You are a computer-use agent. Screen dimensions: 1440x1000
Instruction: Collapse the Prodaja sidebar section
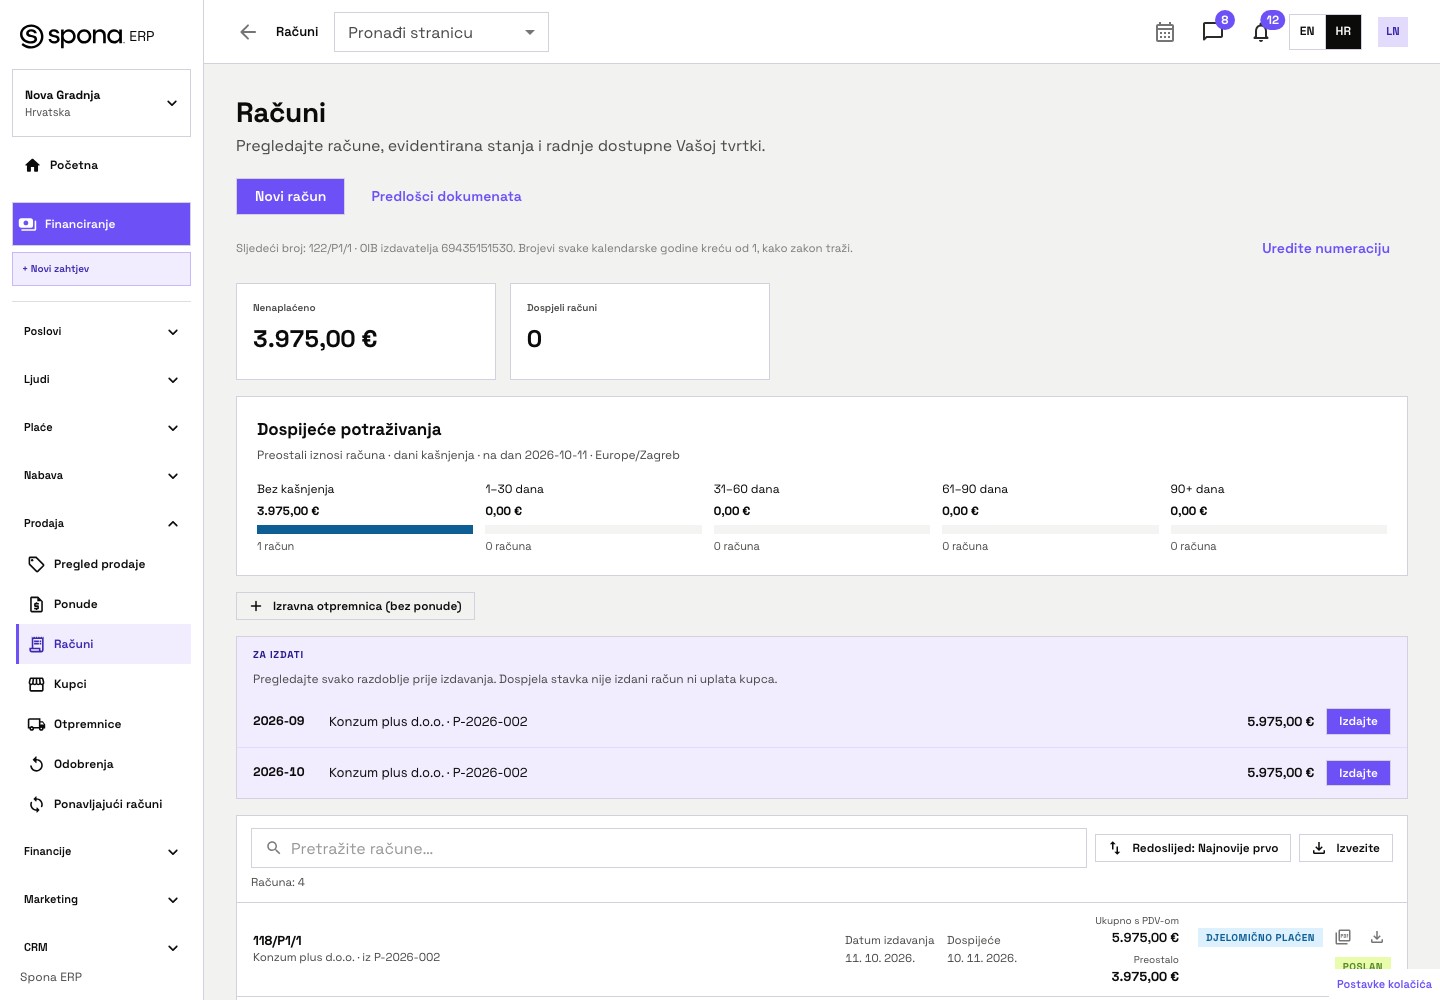[x=101, y=523]
